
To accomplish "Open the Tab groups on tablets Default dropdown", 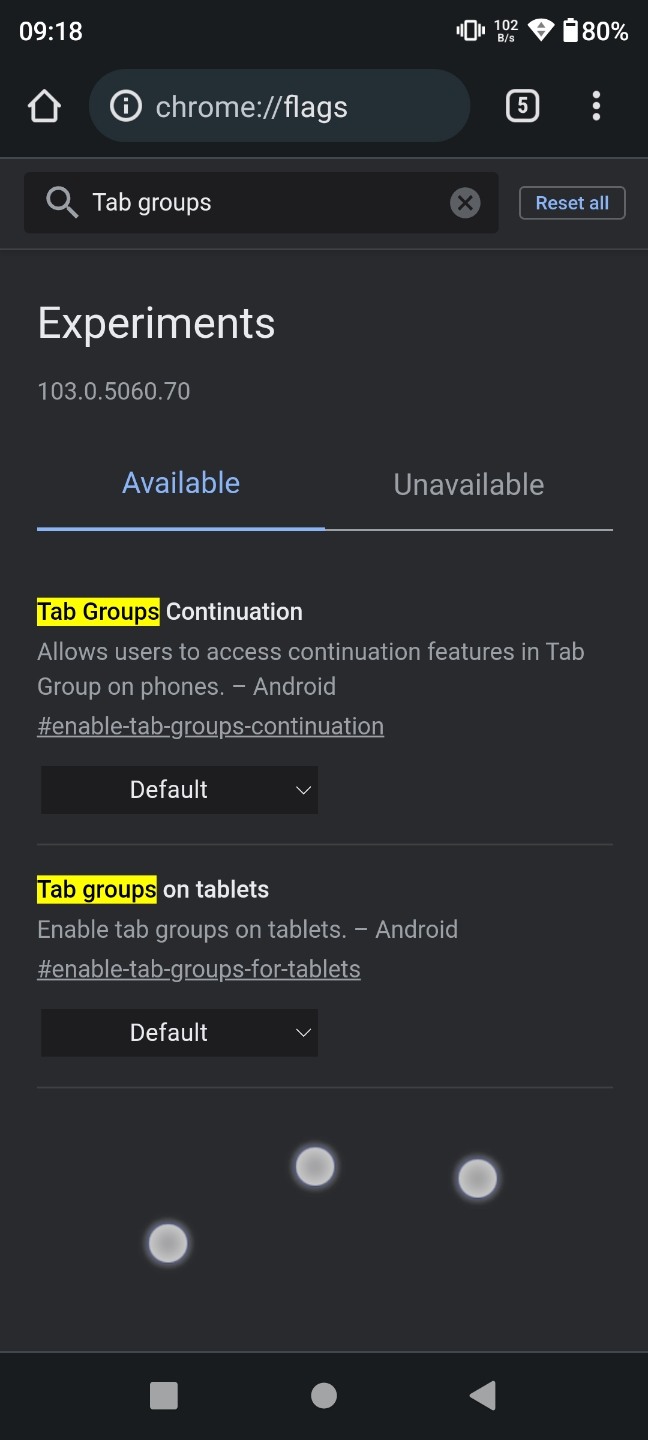I will point(179,1033).
